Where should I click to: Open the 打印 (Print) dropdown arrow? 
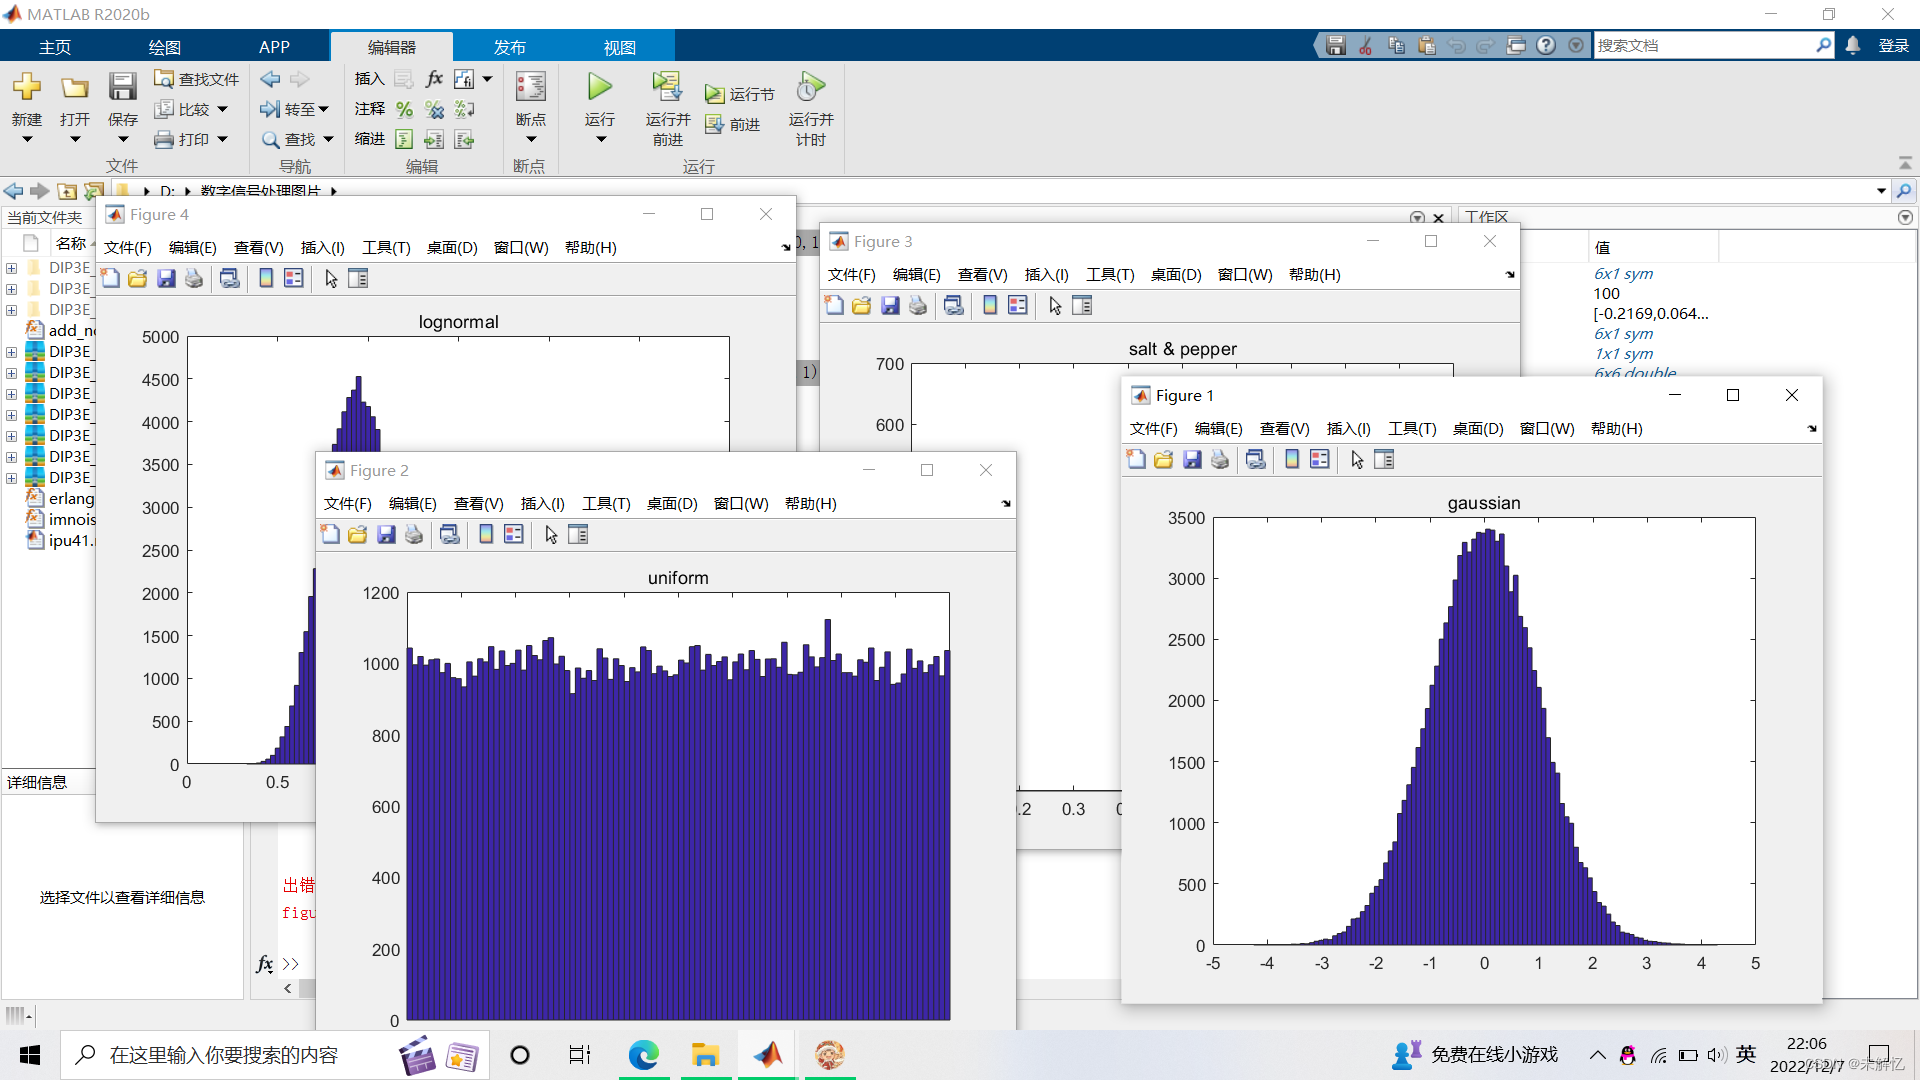tap(222, 139)
